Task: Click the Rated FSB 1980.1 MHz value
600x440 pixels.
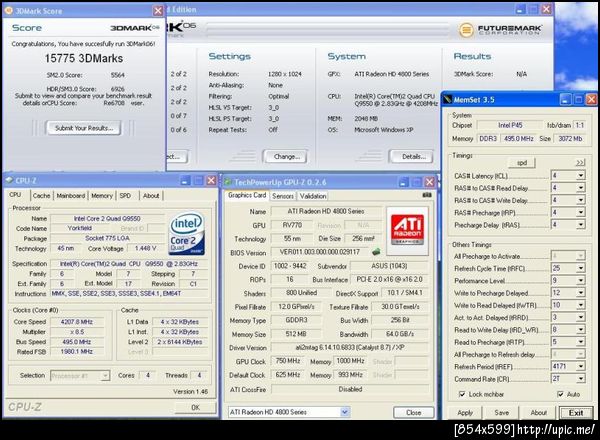Action: 77,352
